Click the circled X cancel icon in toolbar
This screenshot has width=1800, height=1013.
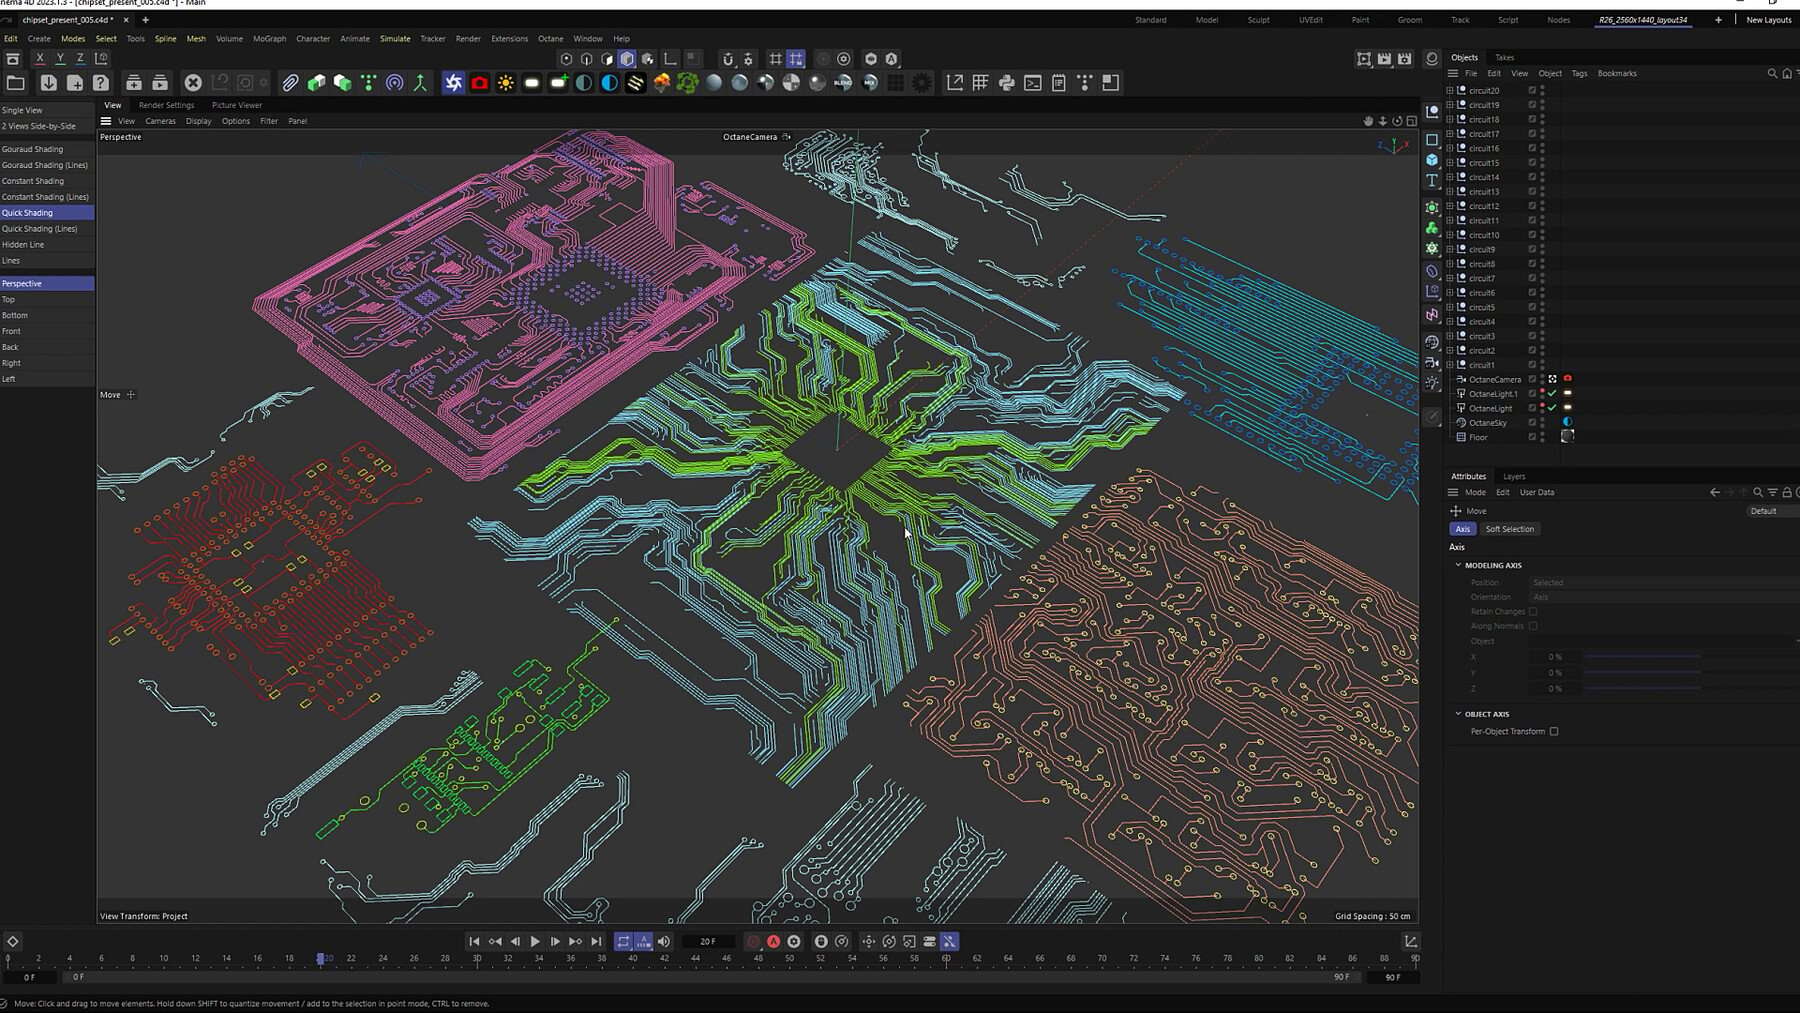[x=193, y=83]
